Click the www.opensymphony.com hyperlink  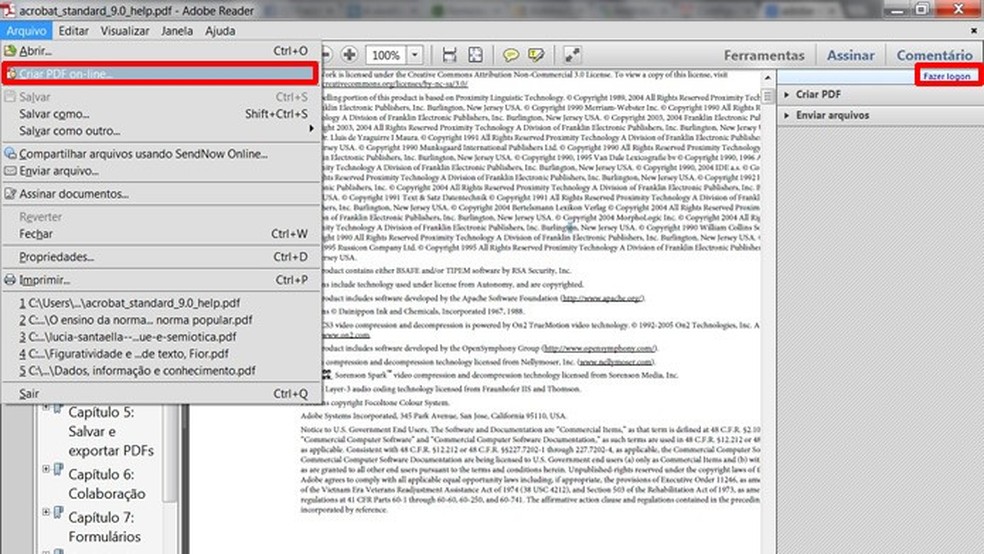pyautogui.click(x=599, y=348)
